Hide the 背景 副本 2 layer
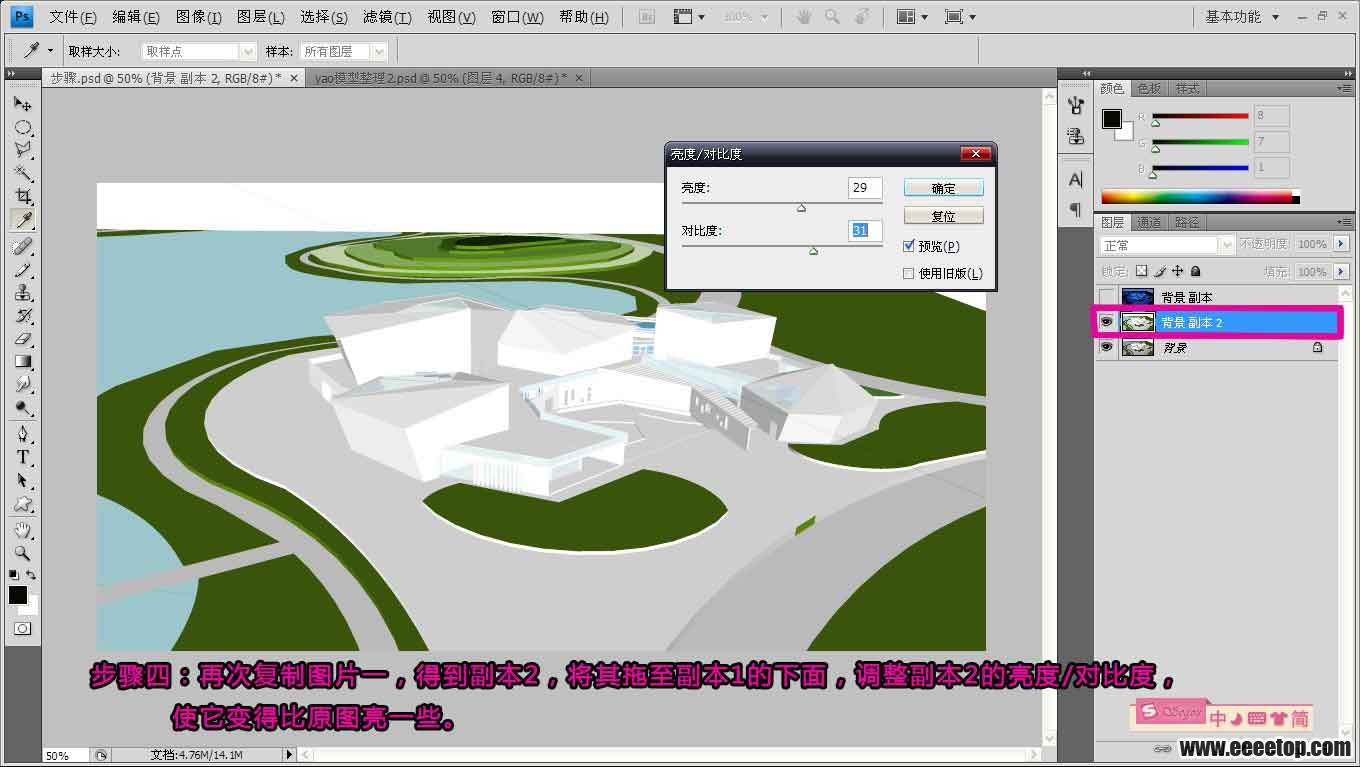 tap(1106, 322)
